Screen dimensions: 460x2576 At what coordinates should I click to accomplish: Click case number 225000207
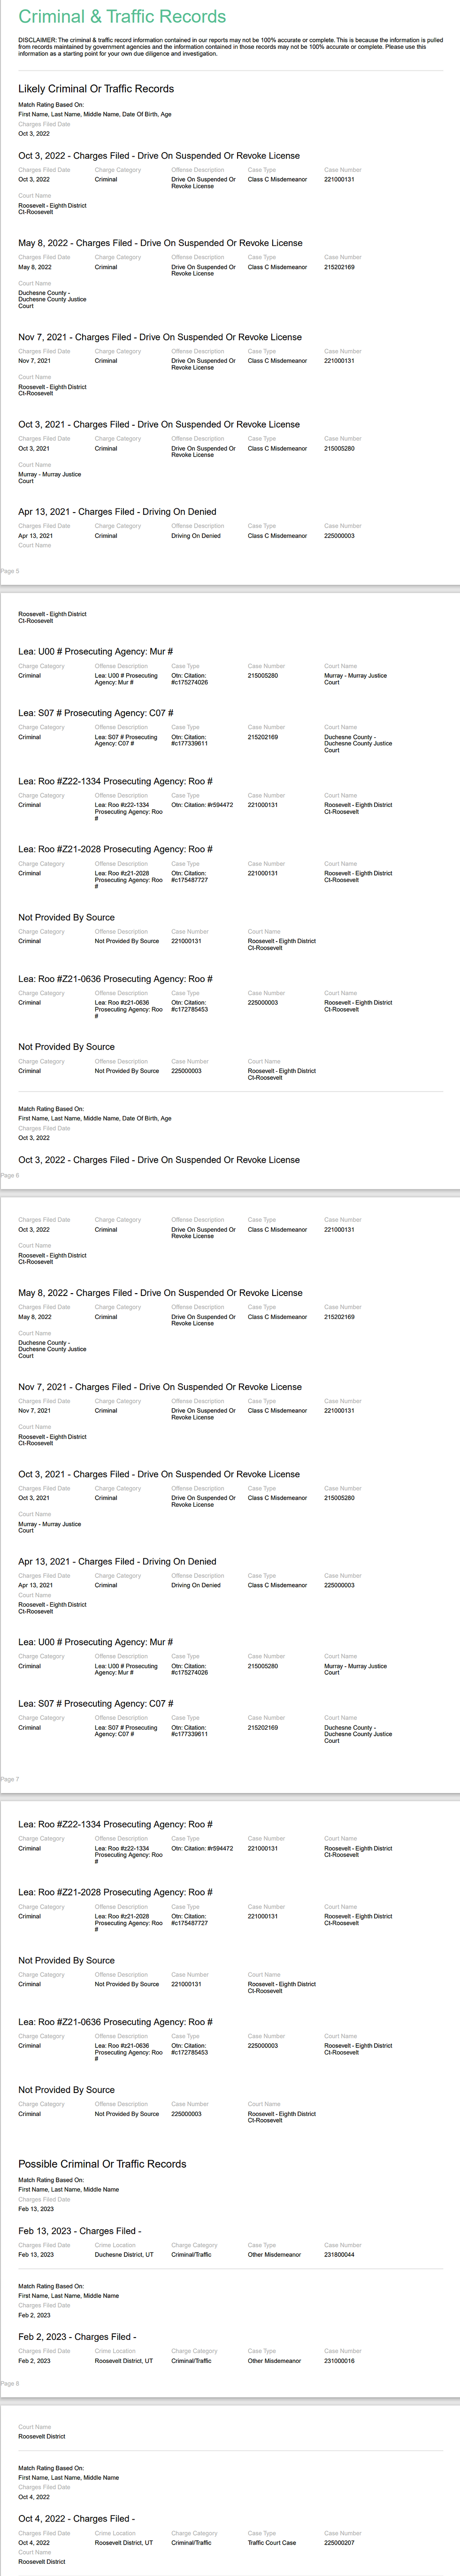[339, 2543]
